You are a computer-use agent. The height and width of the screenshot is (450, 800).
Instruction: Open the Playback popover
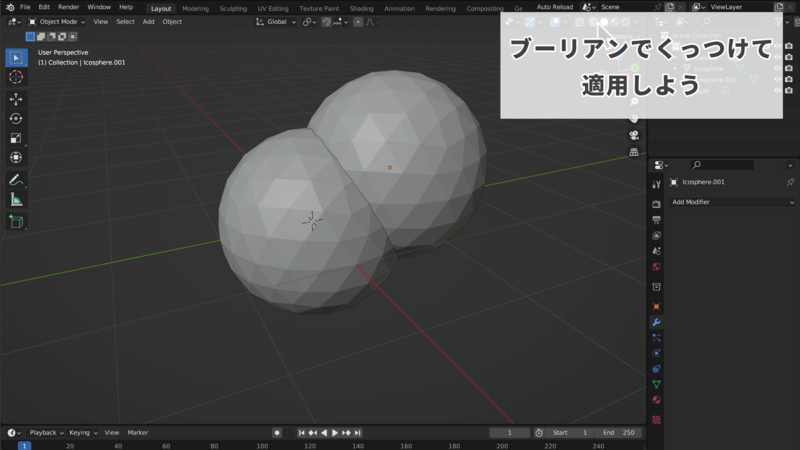click(x=46, y=433)
